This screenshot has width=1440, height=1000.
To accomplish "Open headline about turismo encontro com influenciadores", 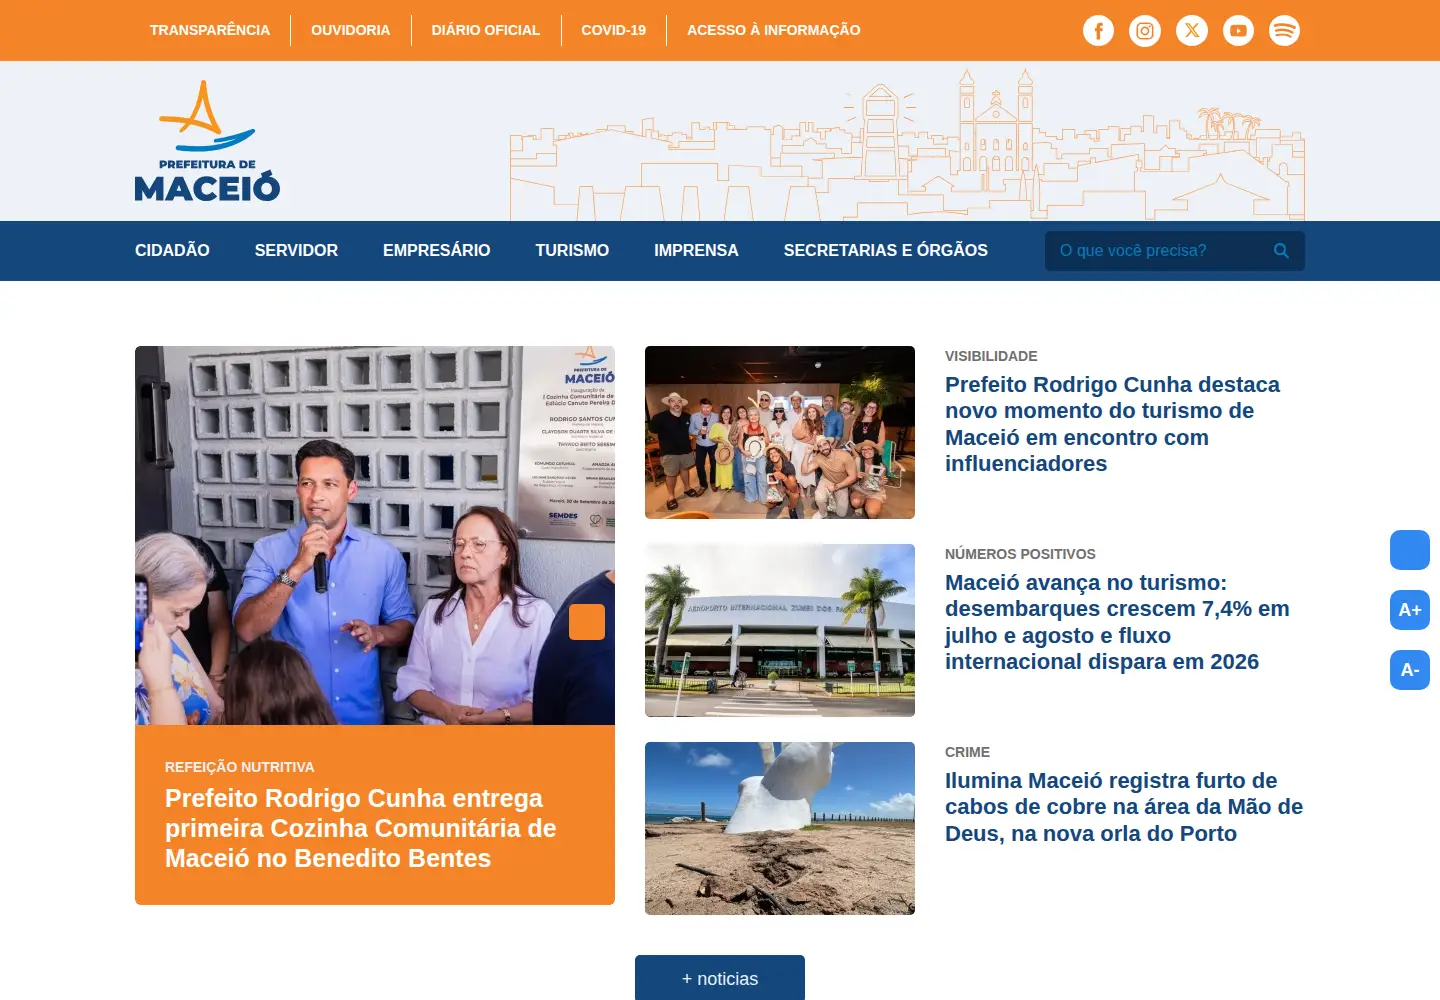I will [1112, 424].
